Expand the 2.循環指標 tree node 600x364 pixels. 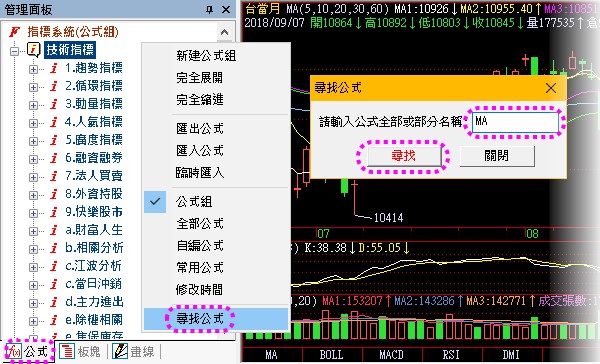coord(33,87)
